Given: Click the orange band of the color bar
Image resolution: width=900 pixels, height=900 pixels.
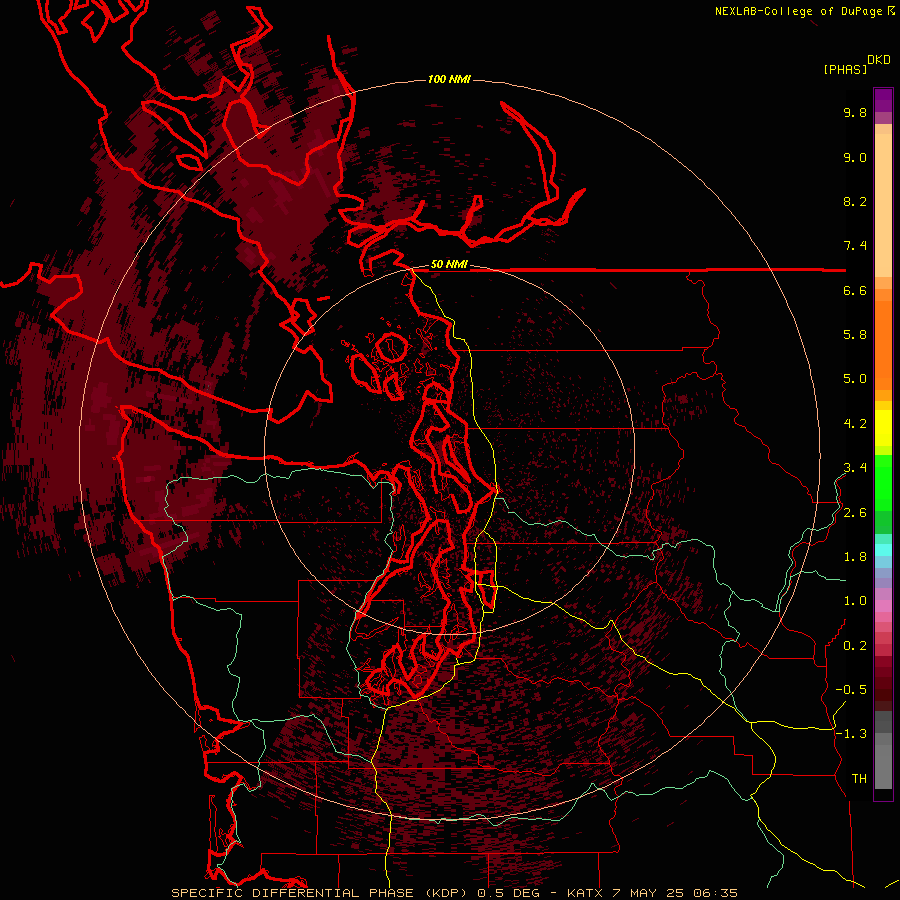Looking at the screenshot, I should pos(883,344).
